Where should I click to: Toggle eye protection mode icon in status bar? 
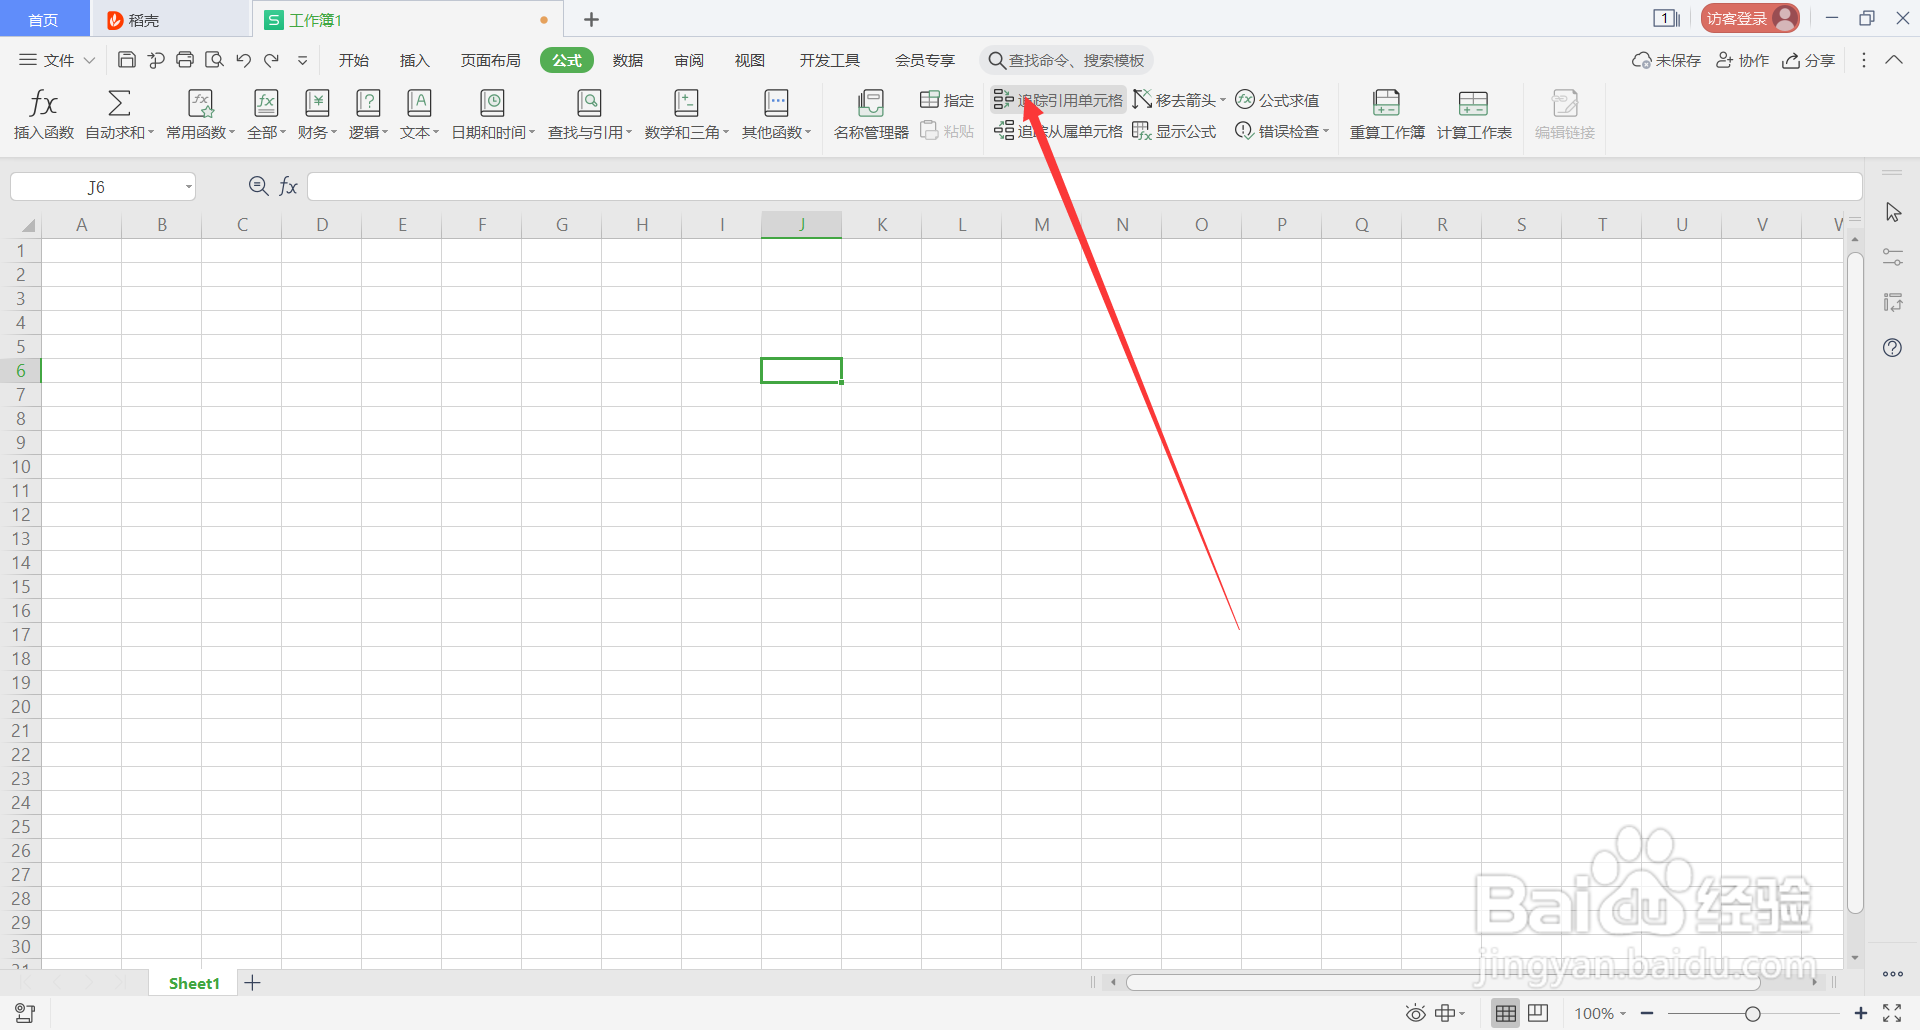coord(1416,1013)
